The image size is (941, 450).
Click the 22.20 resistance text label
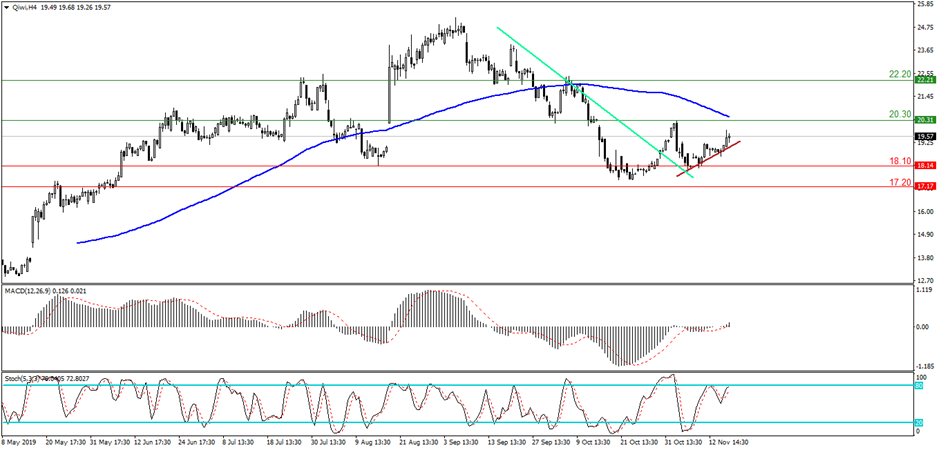[x=898, y=74]
